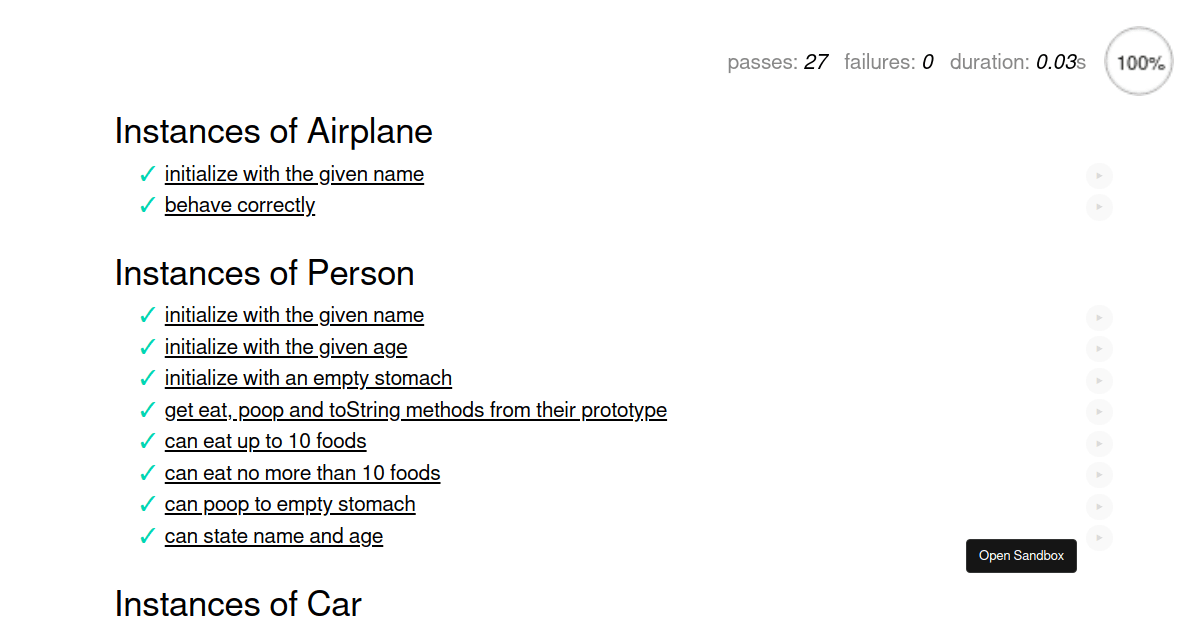Expand "initialize with an empty stomach" test
The height and width of the screenshot is (630, 1200).
click(x=308, y=378)
